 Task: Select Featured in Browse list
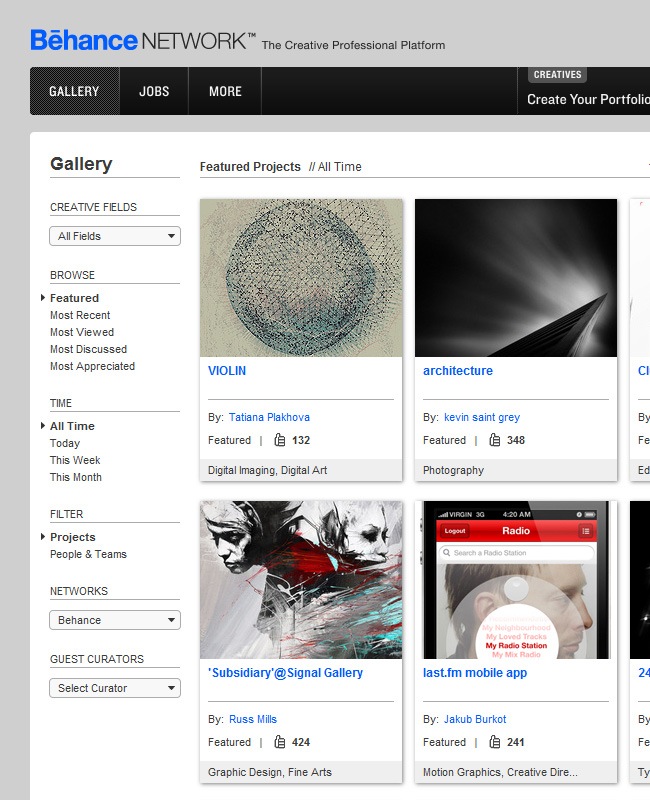click(74, 298)
